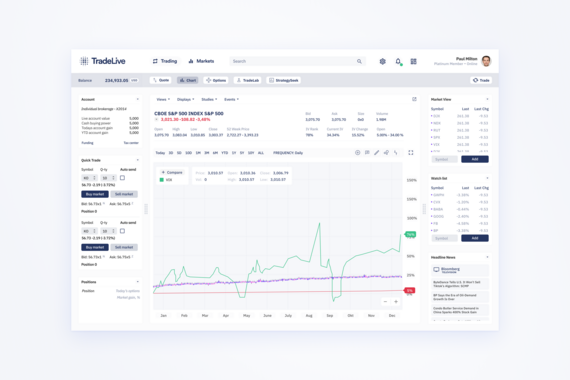Switch to the Trading section
This screenshot has width=570, height=380.
click(x=165, y=61)
